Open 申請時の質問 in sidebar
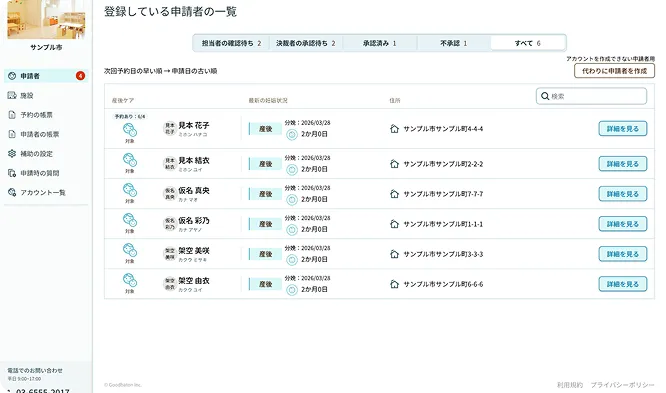Screen dimensions: 666x393 point(46,173)
